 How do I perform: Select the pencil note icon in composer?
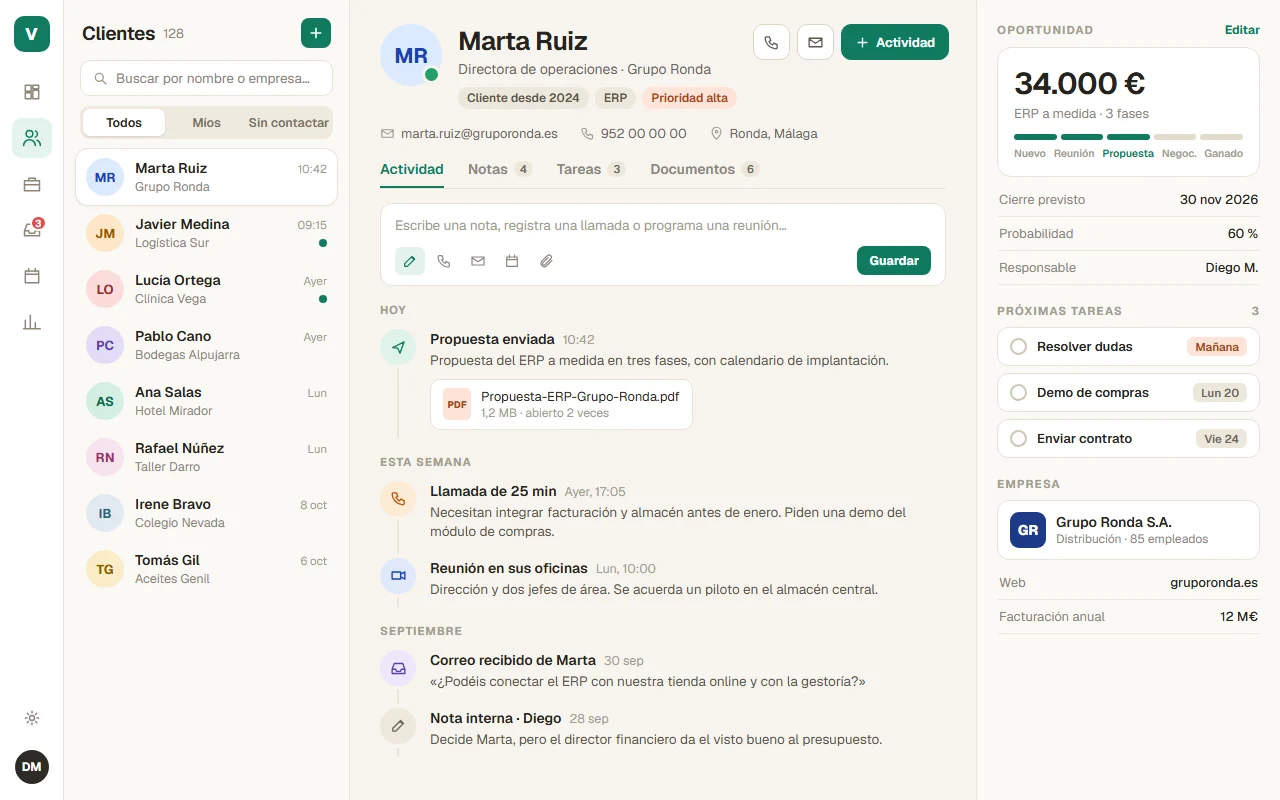point(410,261)
